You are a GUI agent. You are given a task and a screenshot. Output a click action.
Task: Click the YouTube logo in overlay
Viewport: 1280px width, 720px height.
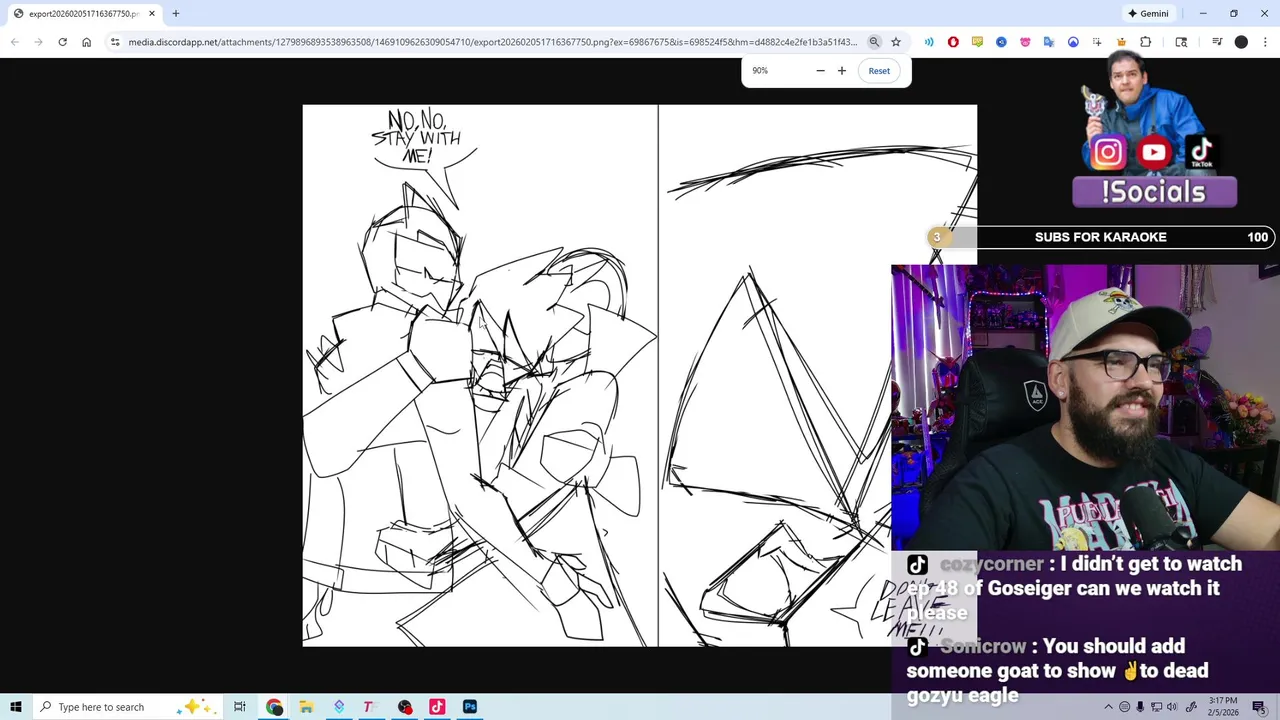coord(1154,153)
